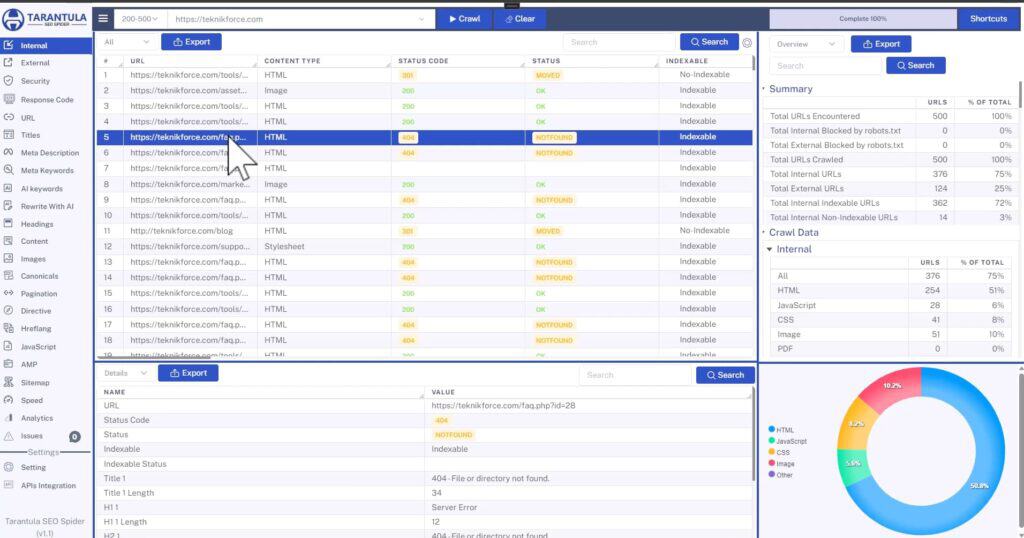Start the Crawl
The height and width of the screenshot is (538, 1024).
click(x=464, y=19)
